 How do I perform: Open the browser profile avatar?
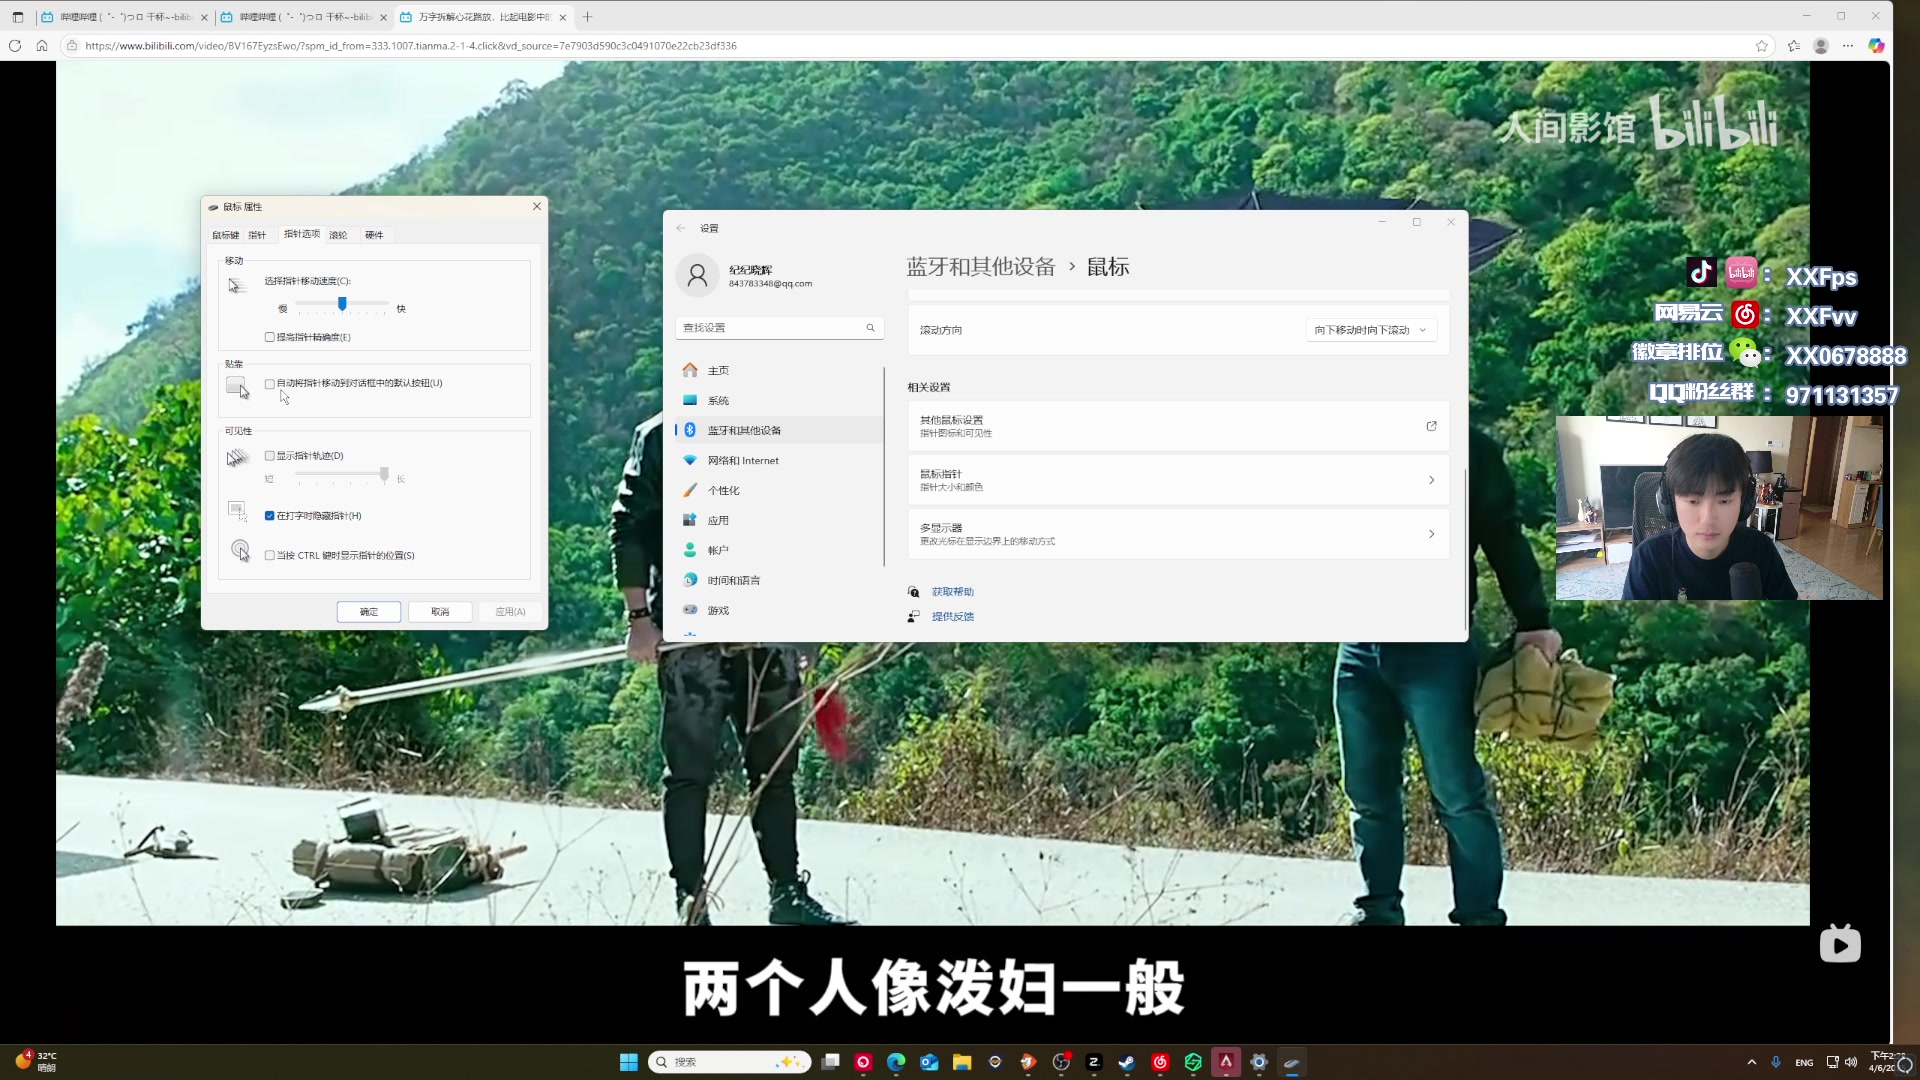[1821, 46]
